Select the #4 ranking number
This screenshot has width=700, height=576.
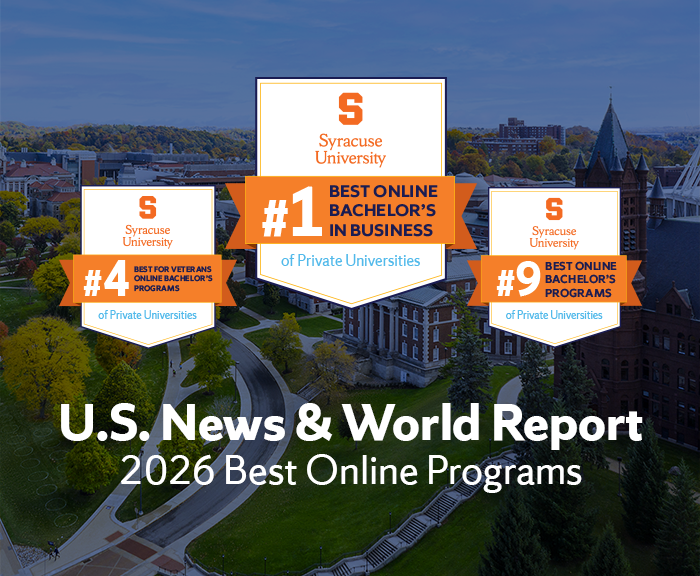pyautogui.click(x=106, y=281)
